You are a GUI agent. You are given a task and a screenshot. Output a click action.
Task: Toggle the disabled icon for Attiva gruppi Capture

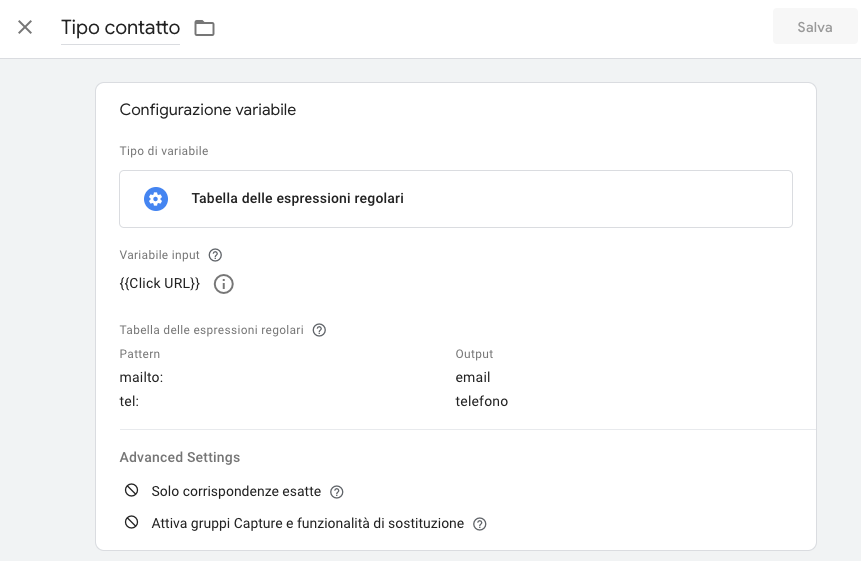[x=131, y=523]
